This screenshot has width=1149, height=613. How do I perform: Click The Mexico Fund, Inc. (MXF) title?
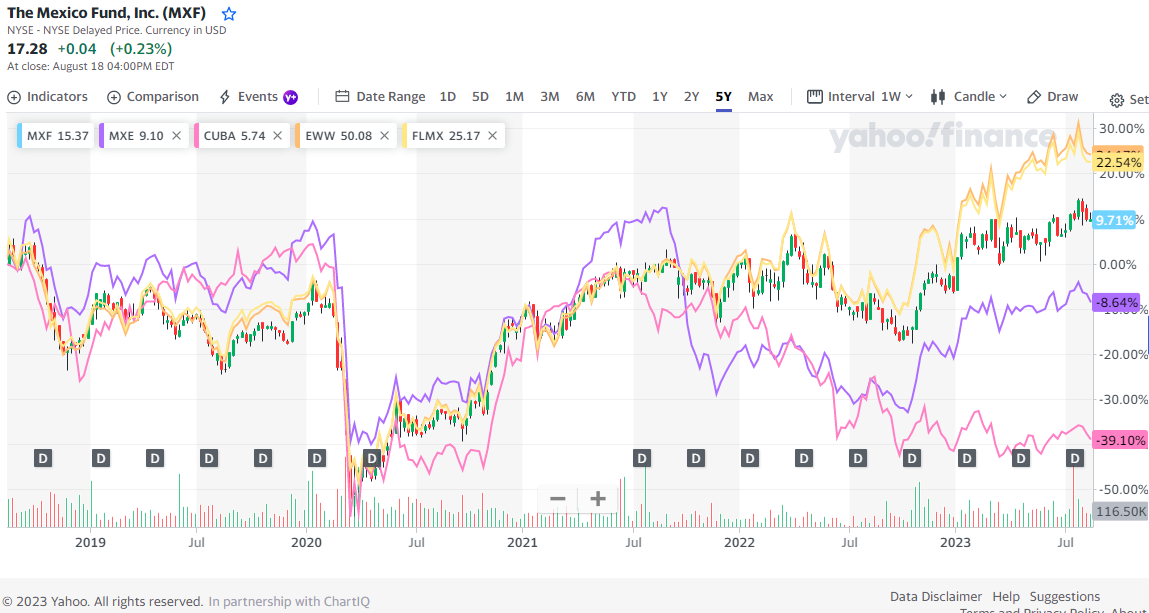click(107, 13)
